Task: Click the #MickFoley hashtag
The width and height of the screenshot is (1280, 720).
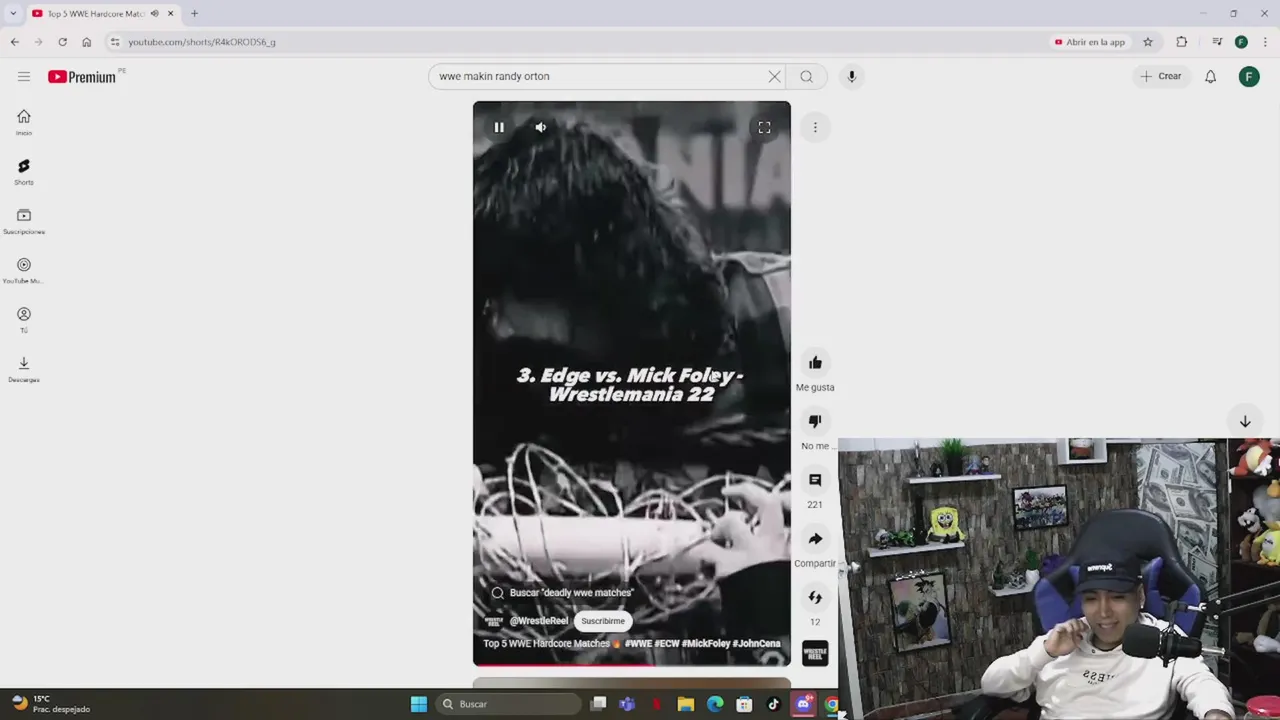Action: coord(706,644)
